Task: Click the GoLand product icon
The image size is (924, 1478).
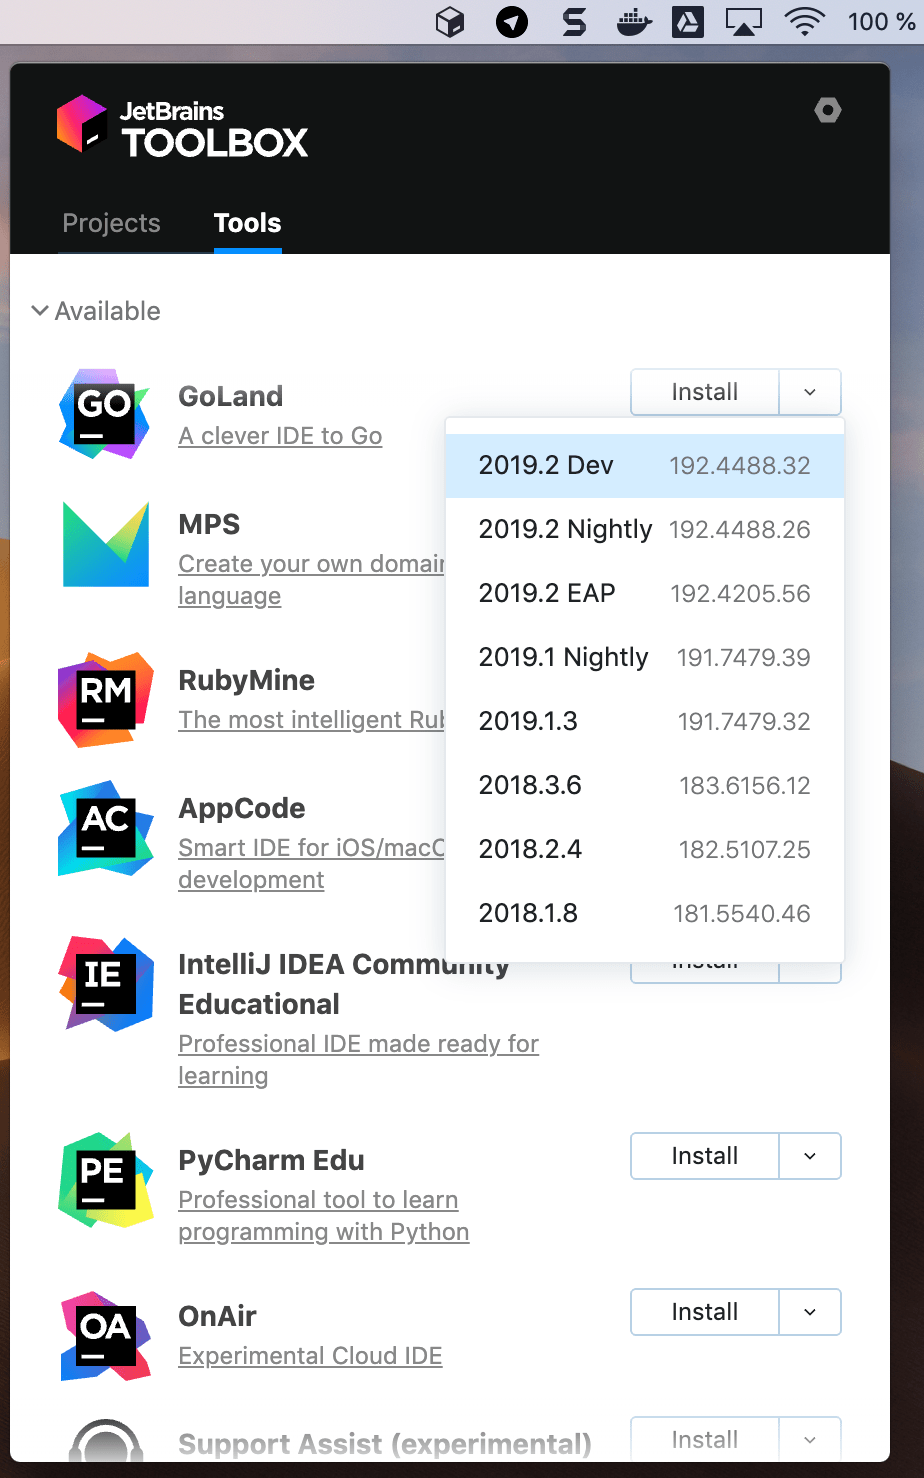Action: click(105, 413)
